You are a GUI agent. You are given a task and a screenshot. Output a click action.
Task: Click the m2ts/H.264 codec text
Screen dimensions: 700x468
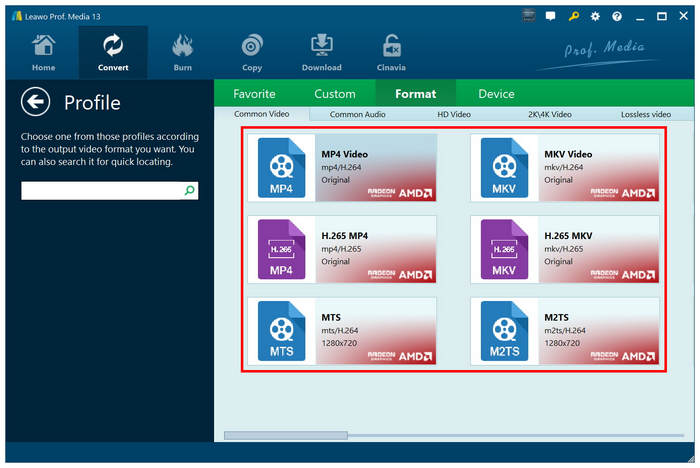click(x=565, y=330)
